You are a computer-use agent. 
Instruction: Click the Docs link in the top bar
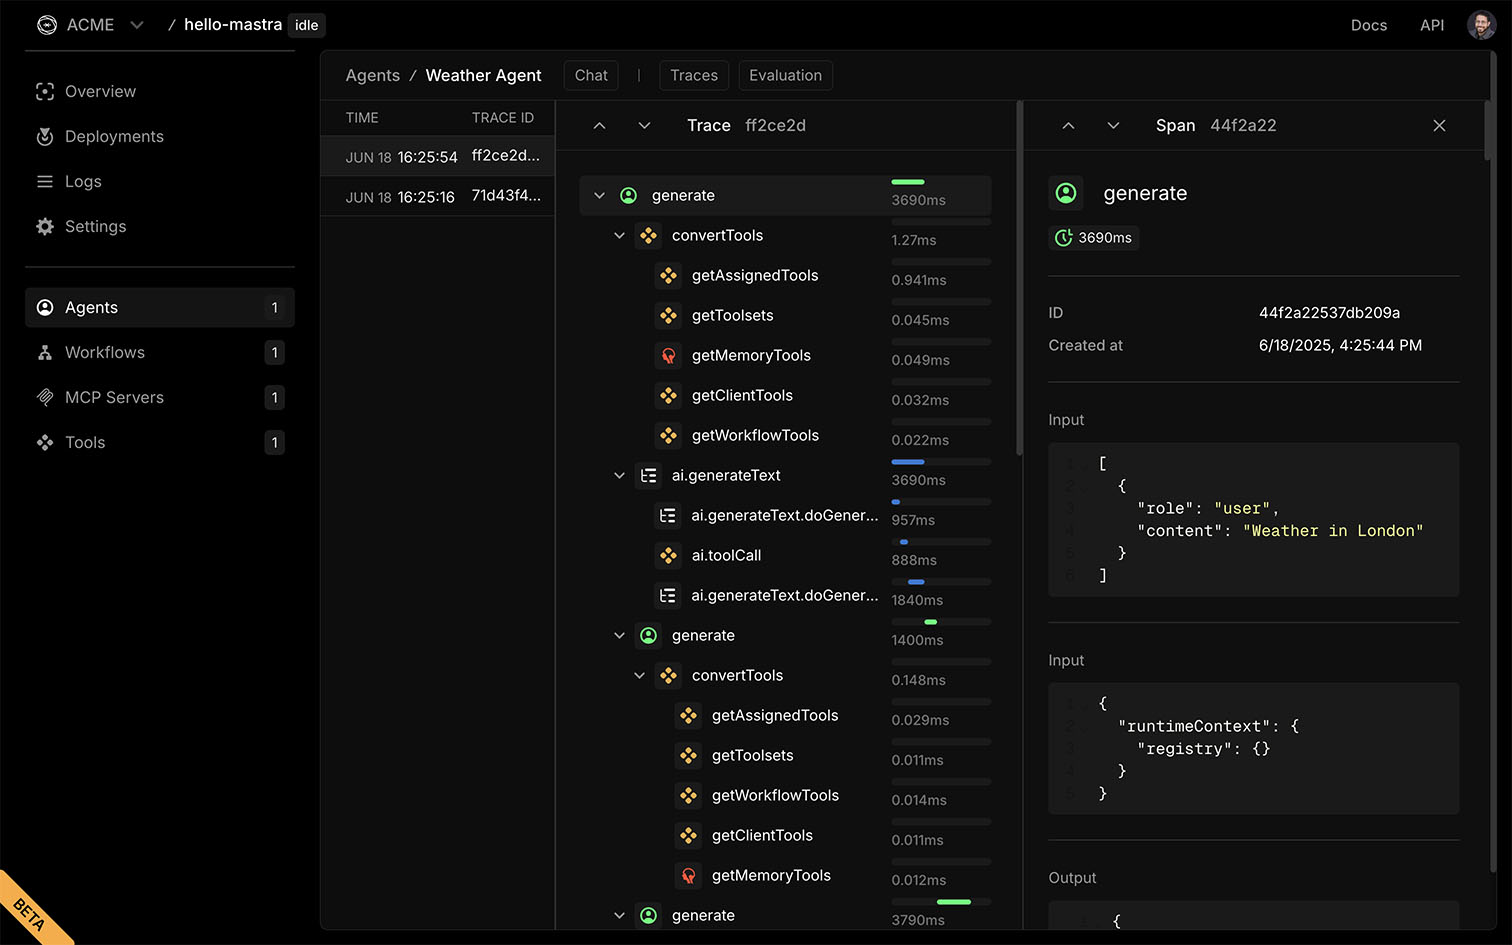click(x=1368, y=25)
